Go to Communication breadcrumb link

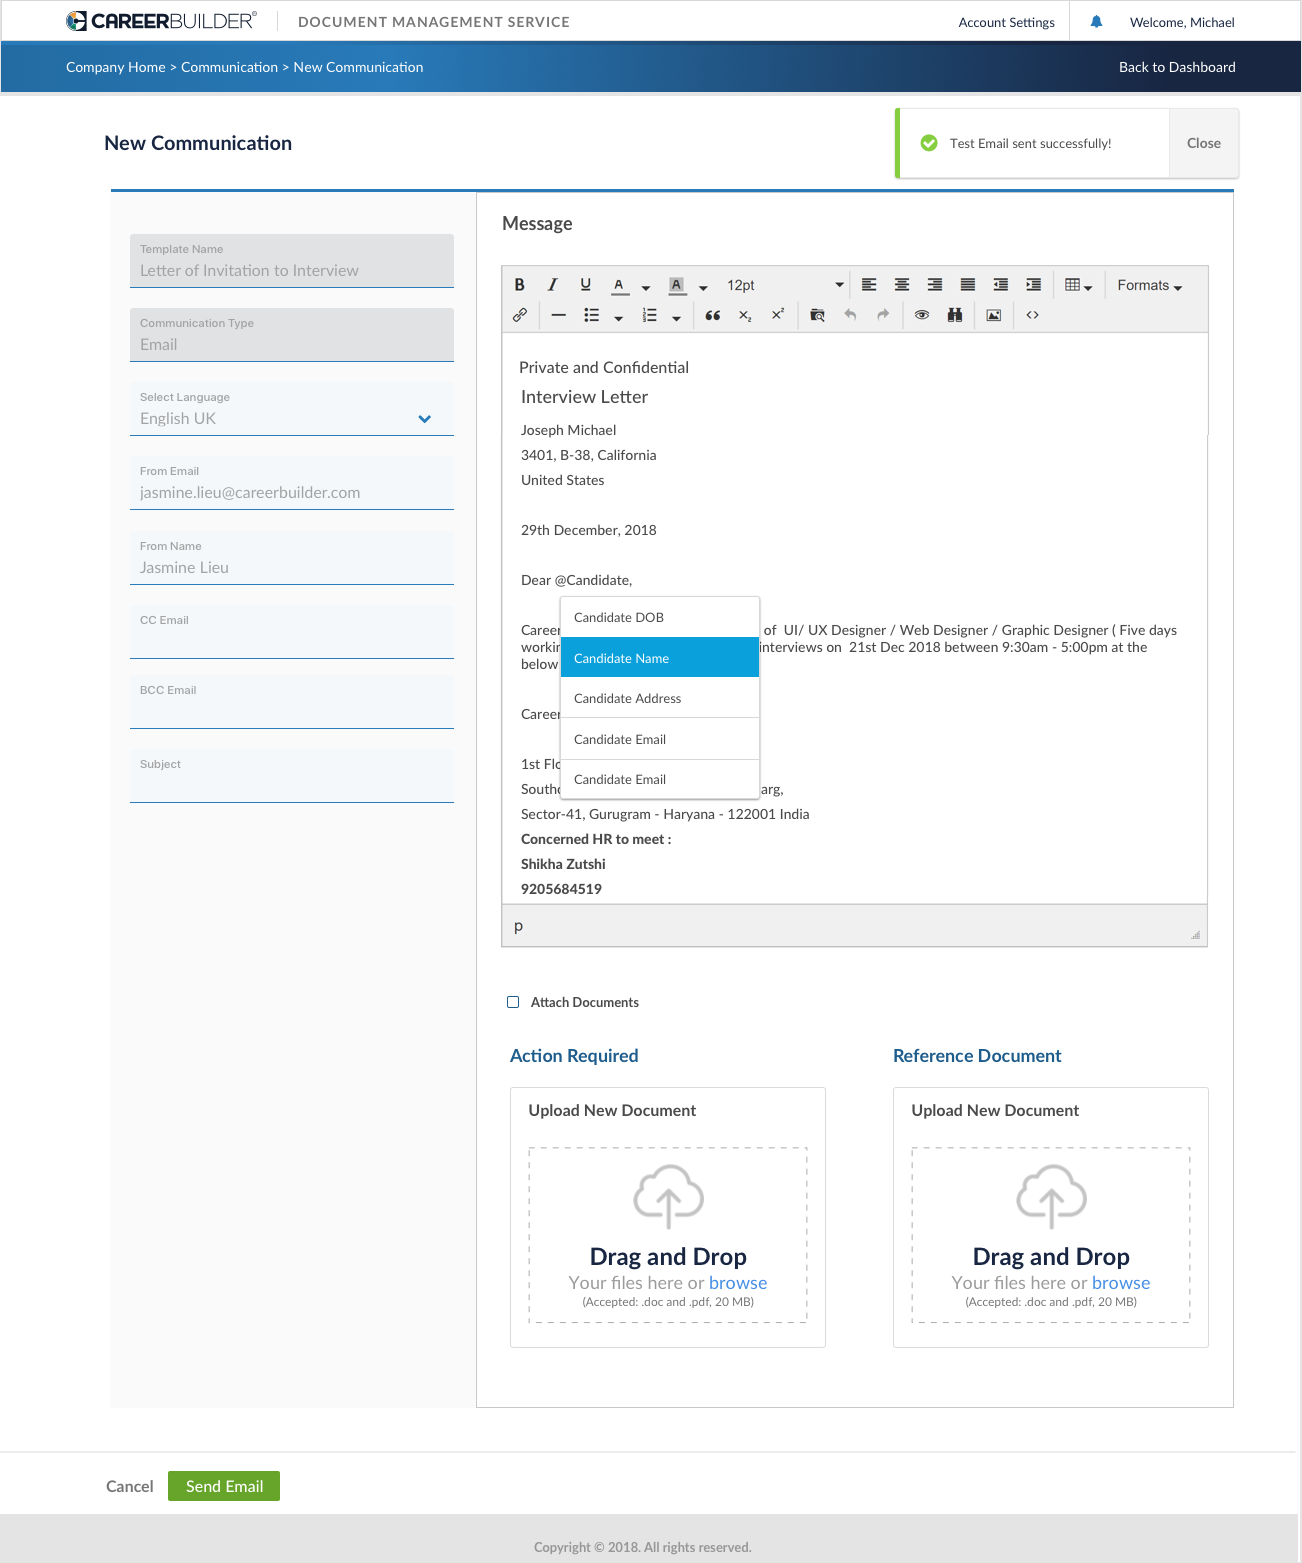click(229, 67)
